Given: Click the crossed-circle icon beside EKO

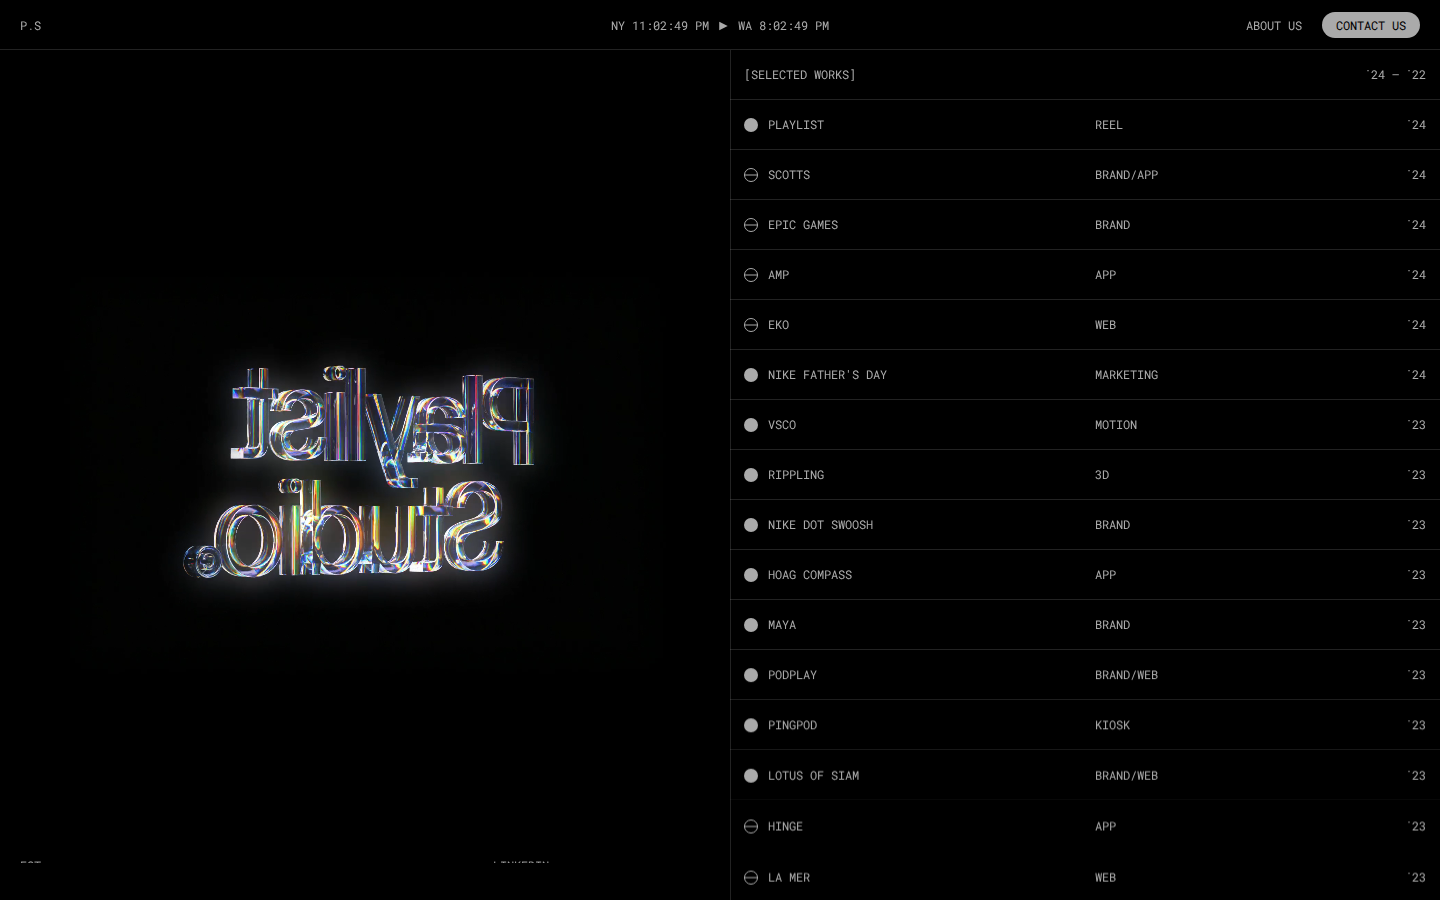Looking at the screenshot, I should coord(751,325).
